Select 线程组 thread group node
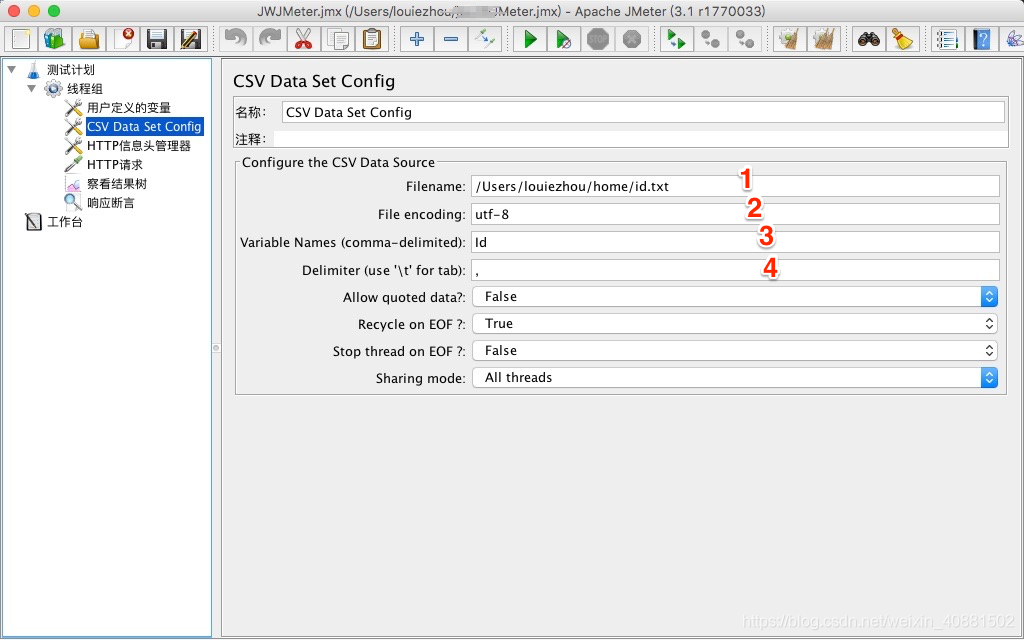 click(x=85, y=89)
